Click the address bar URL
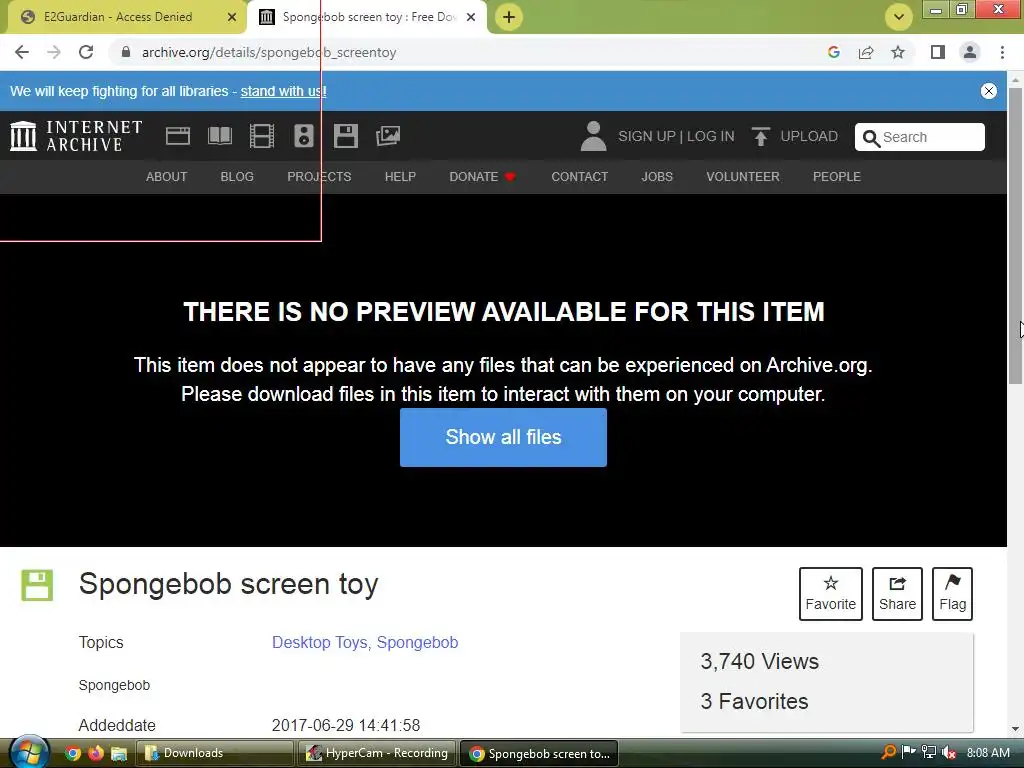1024x768 pixels. tap(269, 52)
